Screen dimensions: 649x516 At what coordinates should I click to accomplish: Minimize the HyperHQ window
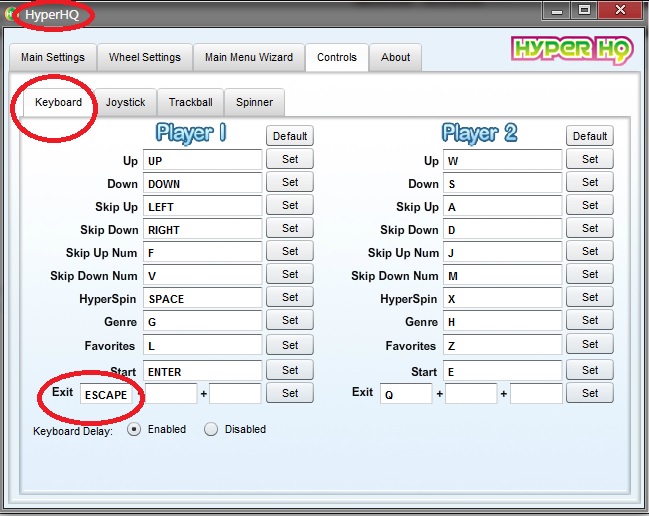tap(556, 10)
